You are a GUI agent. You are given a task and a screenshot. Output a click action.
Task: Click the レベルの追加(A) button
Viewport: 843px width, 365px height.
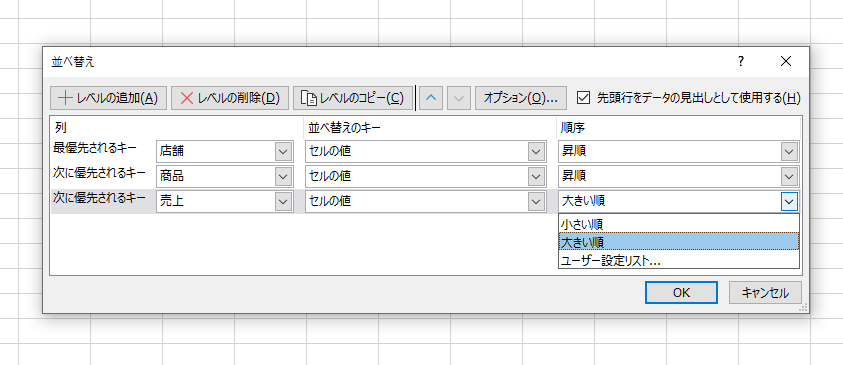coord(109,98)
